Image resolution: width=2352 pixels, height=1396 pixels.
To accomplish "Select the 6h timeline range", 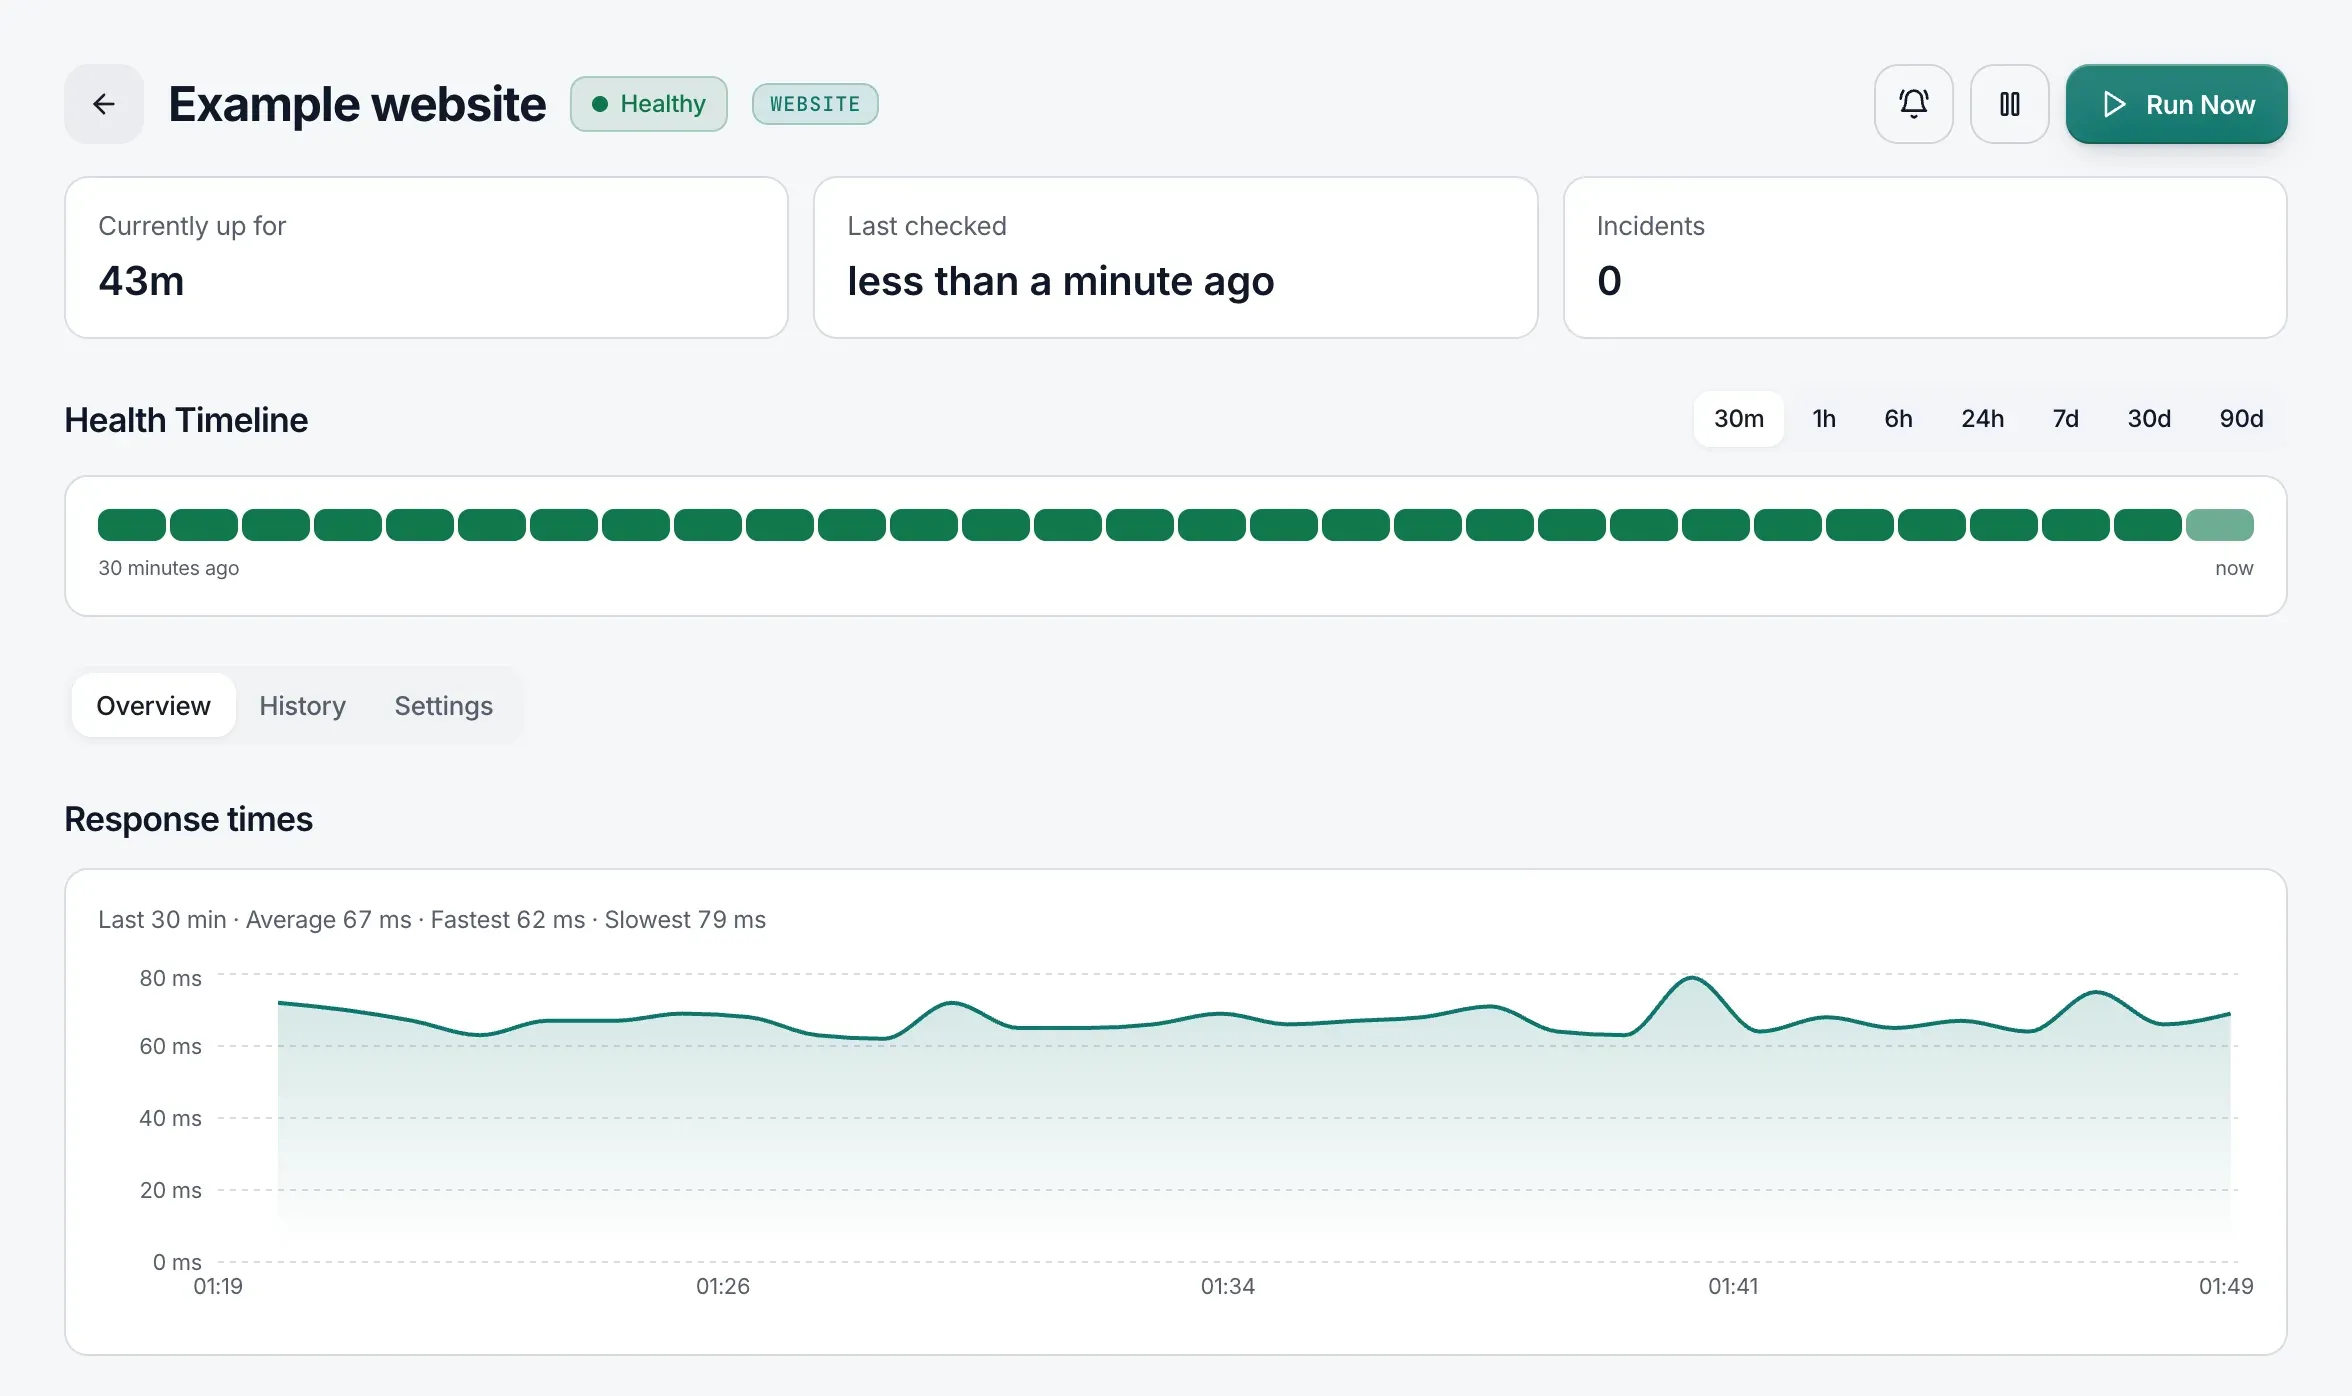I will click(x=1898, y=419).
